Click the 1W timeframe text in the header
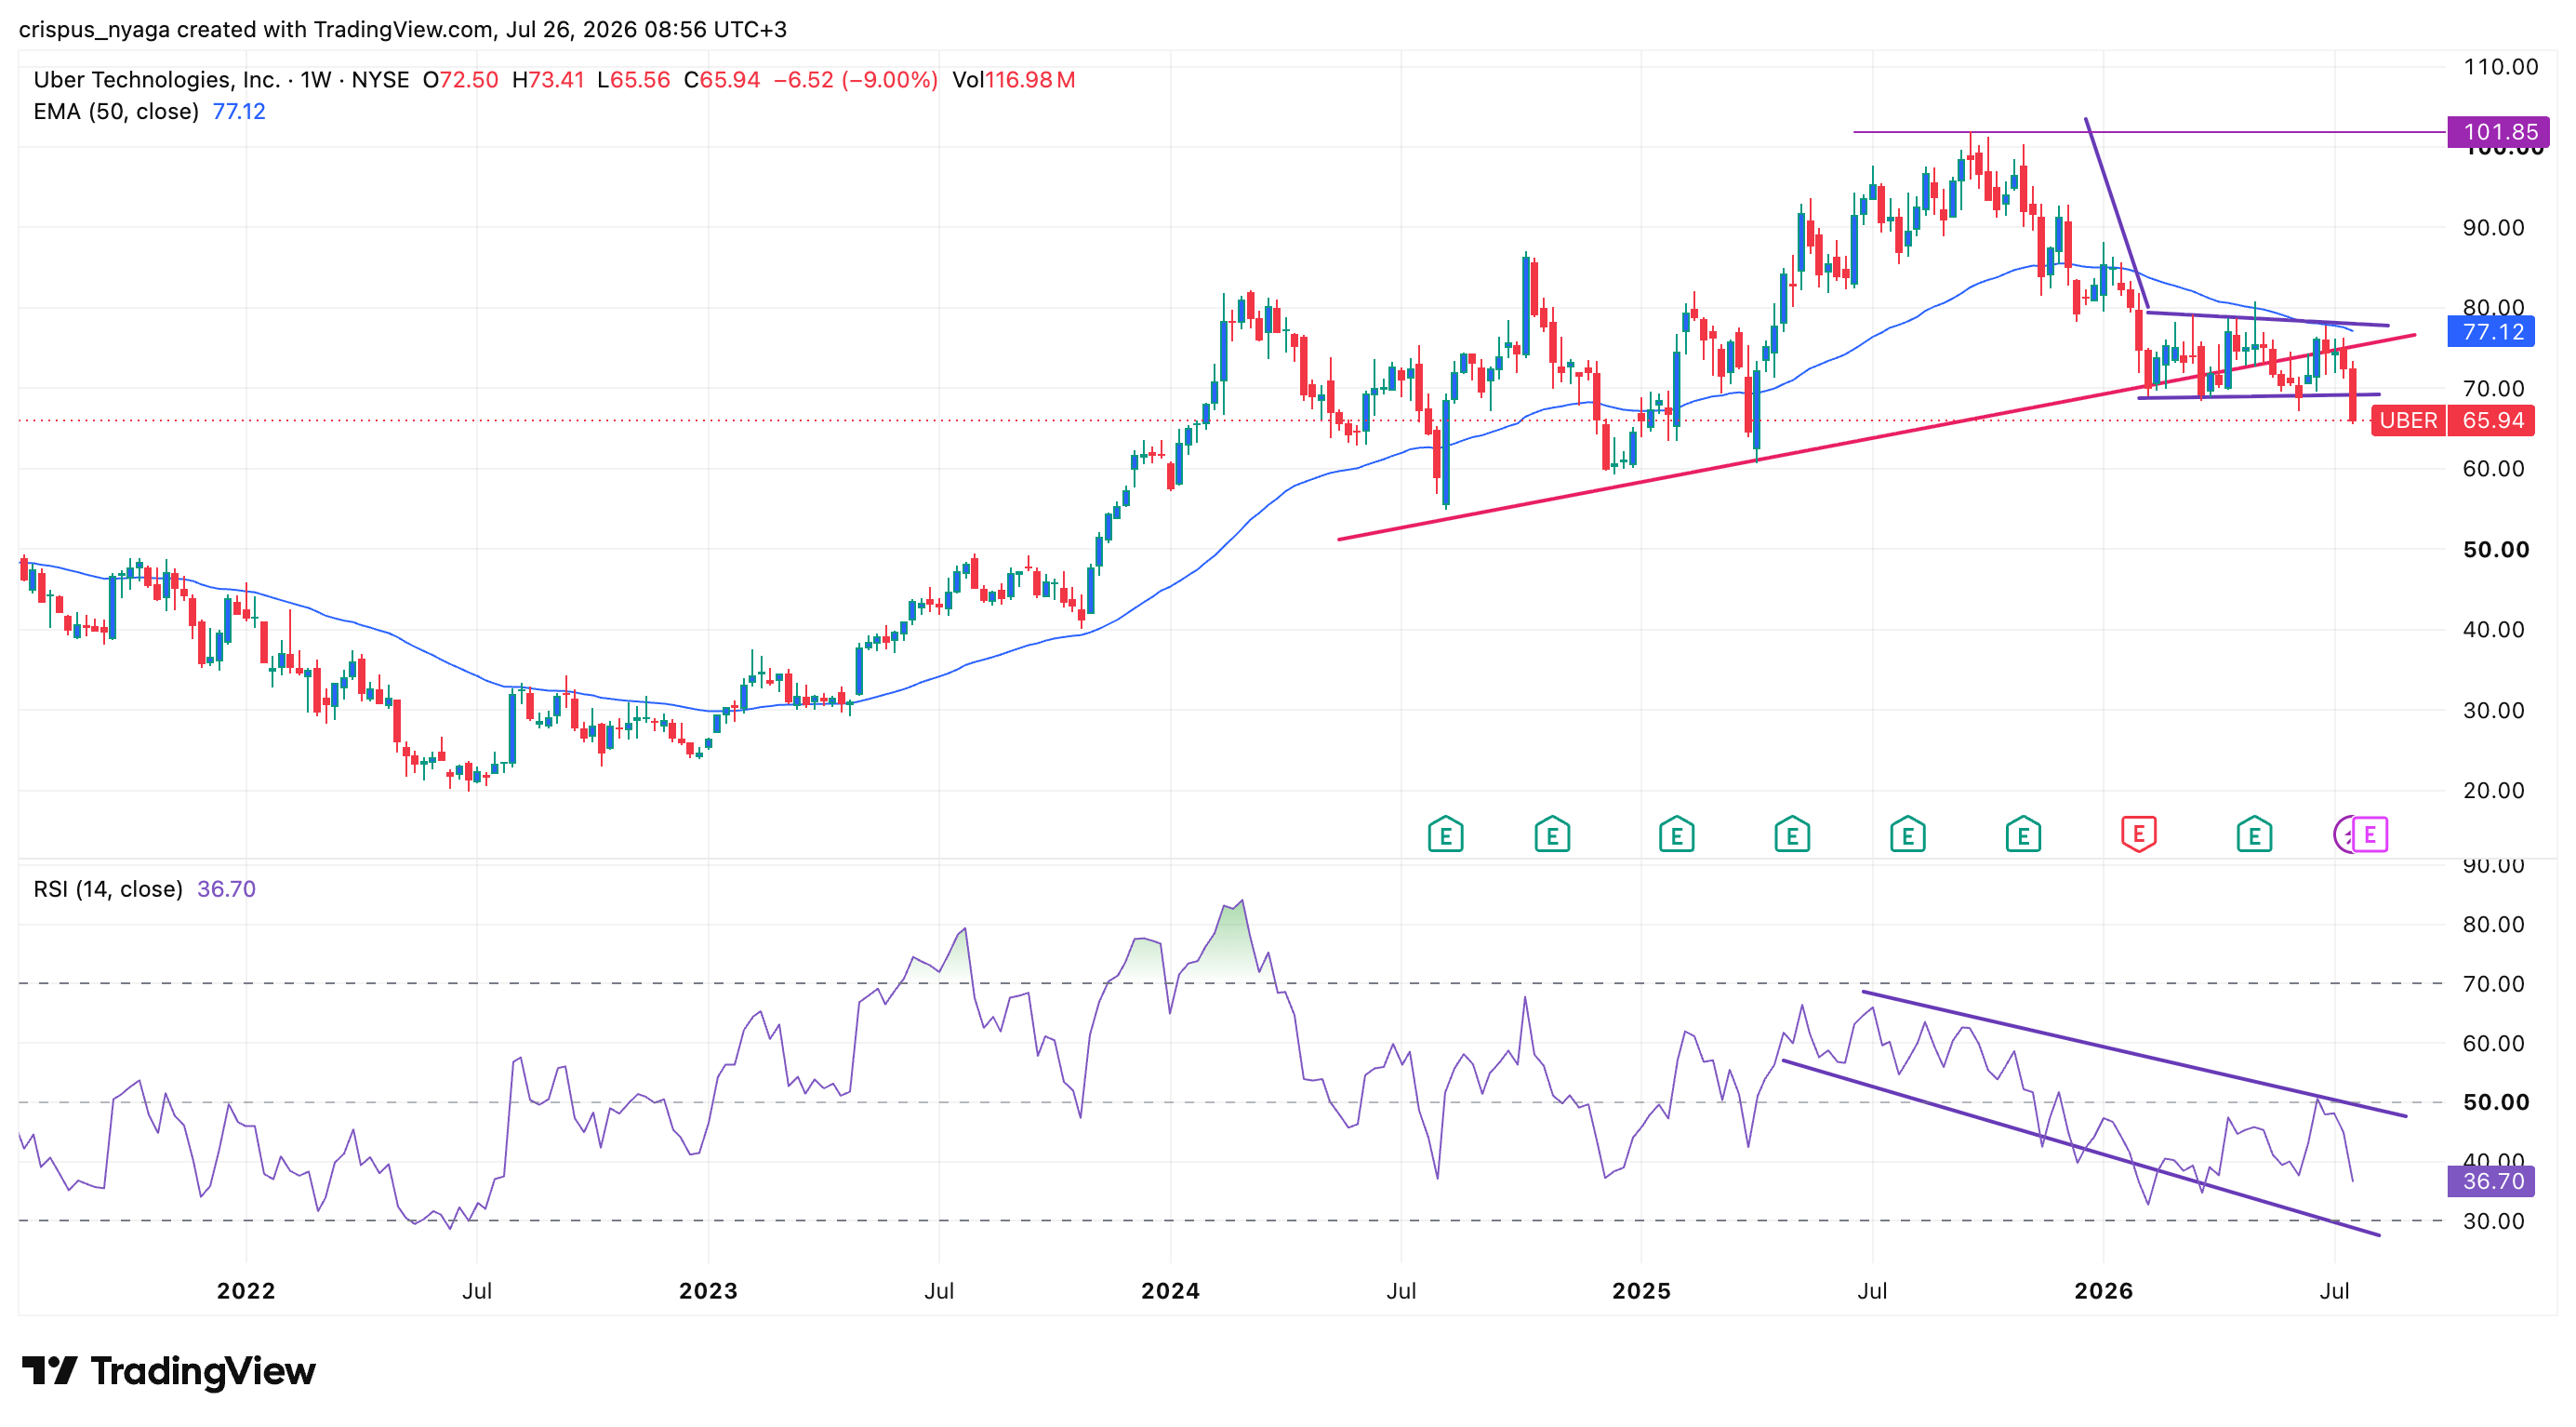 point(316,80)
